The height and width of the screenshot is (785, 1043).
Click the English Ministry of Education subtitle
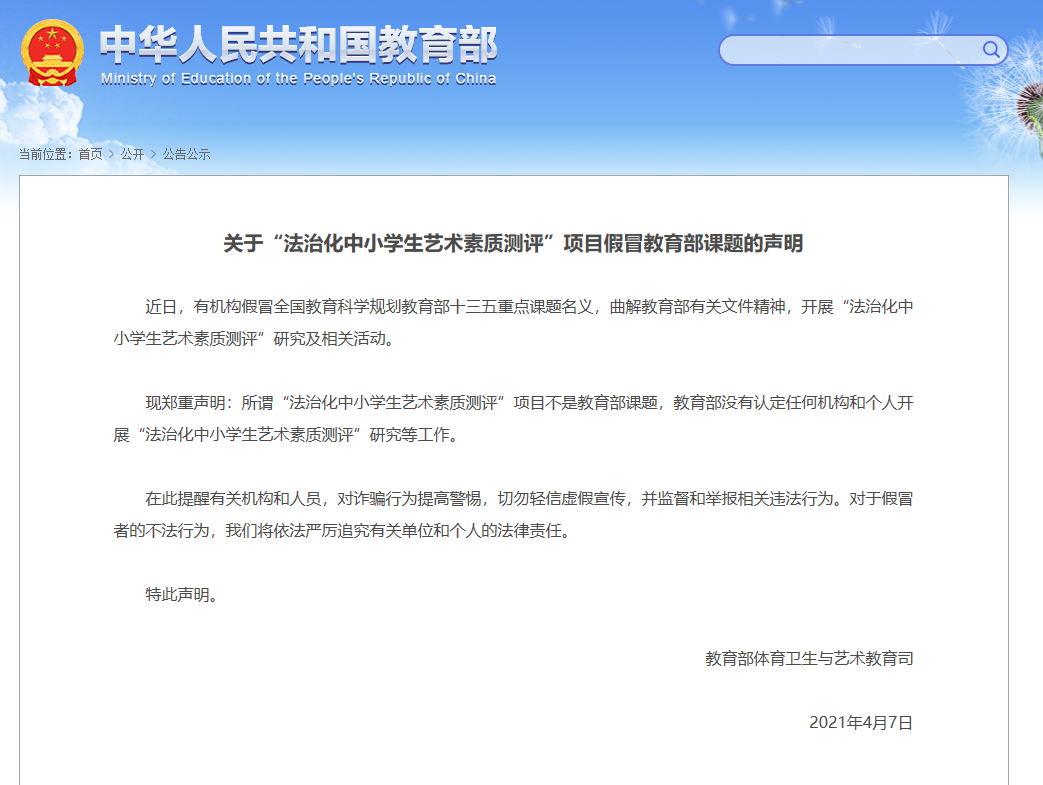pyautogui.click(x=298, y=79)
